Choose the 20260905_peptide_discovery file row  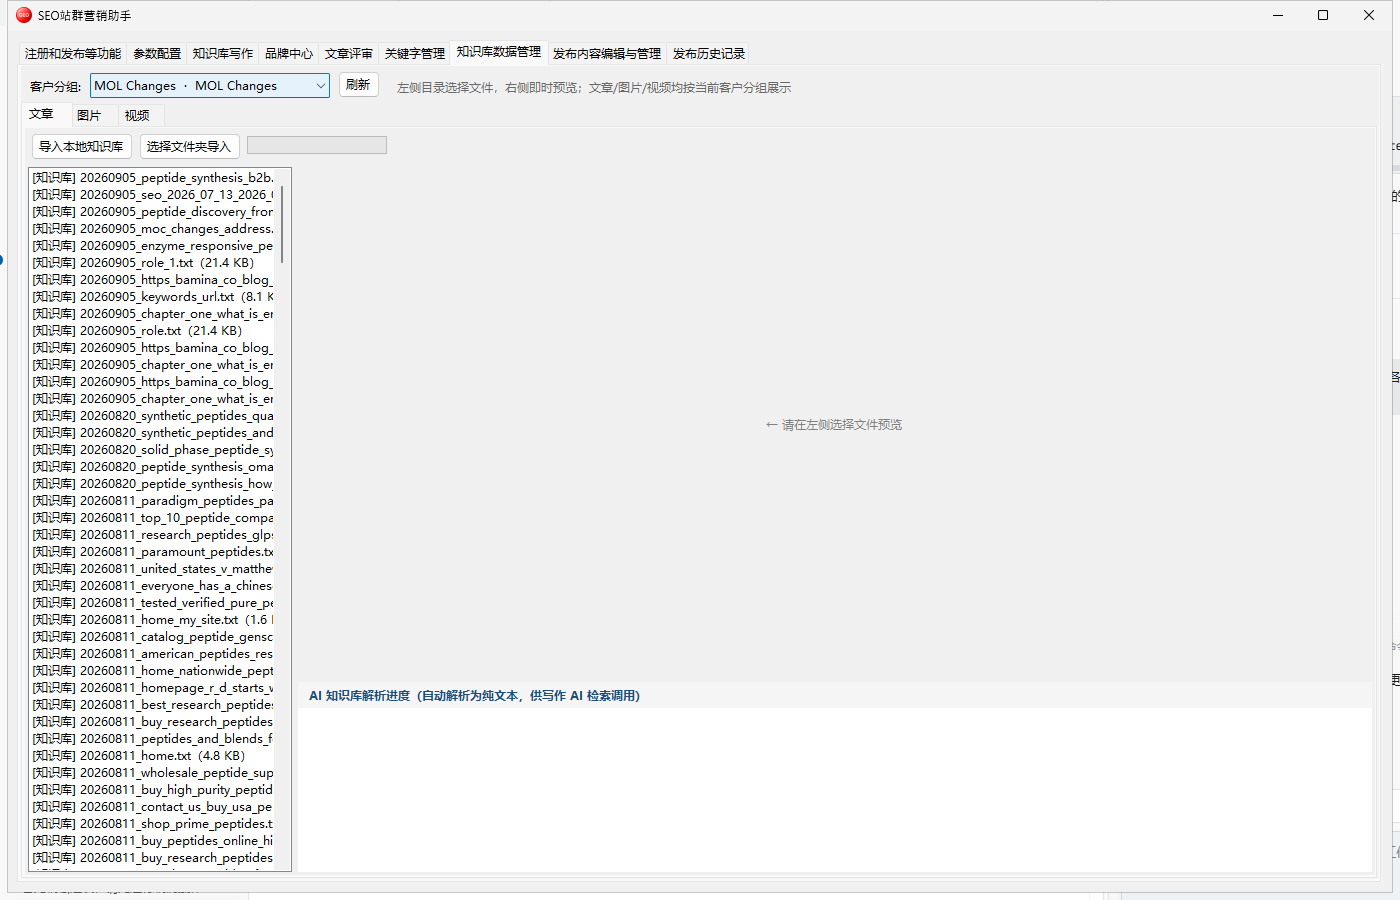(x=152, y=212)
